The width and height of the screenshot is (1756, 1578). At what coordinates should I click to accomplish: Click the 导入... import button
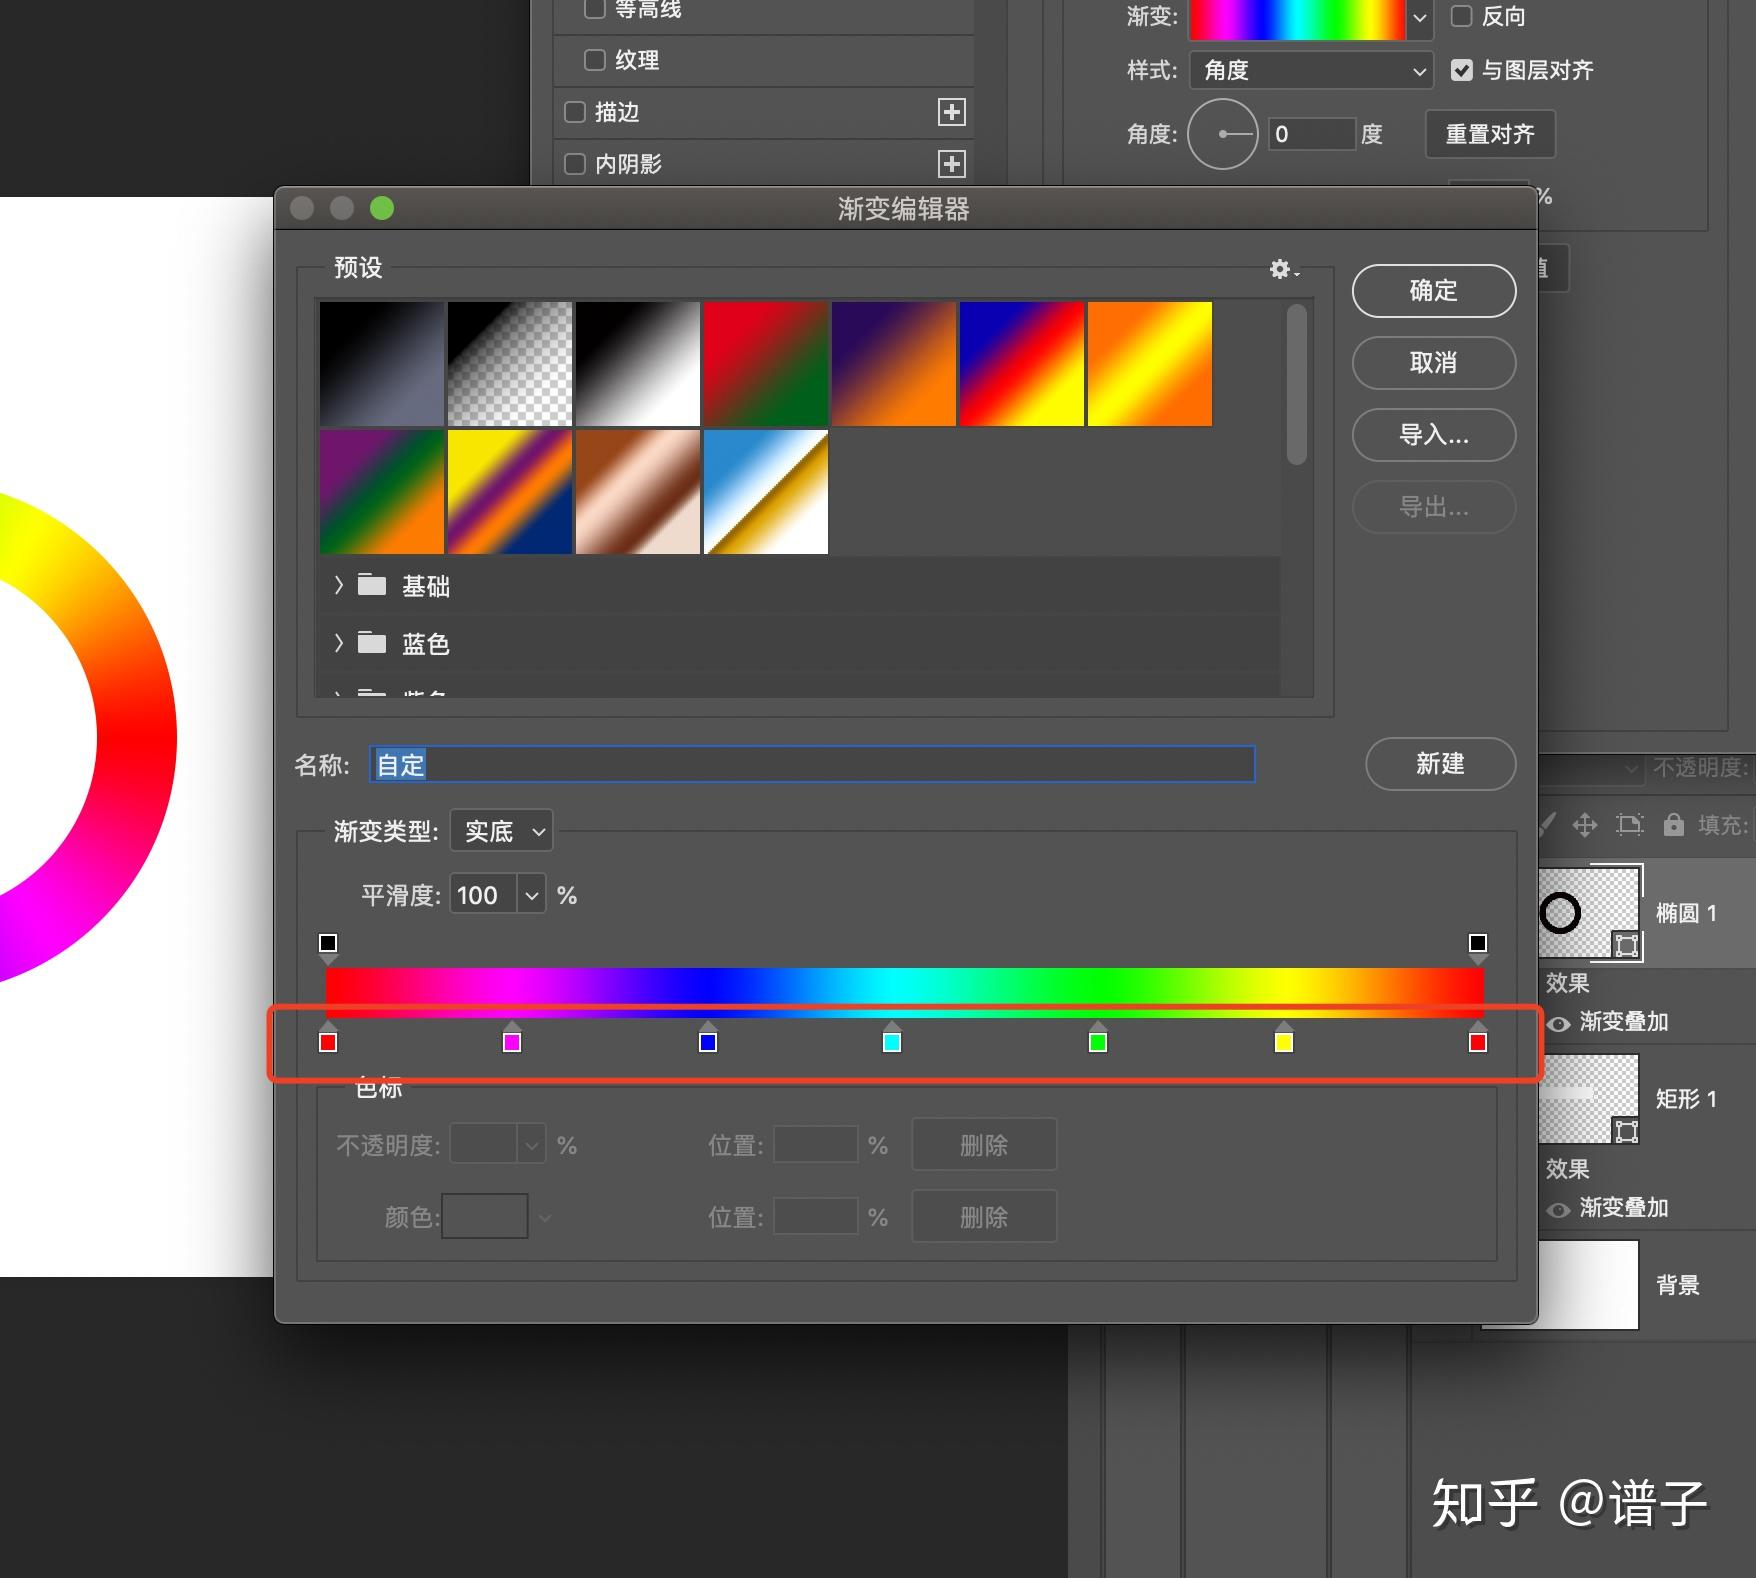(x=1434, y=435)
